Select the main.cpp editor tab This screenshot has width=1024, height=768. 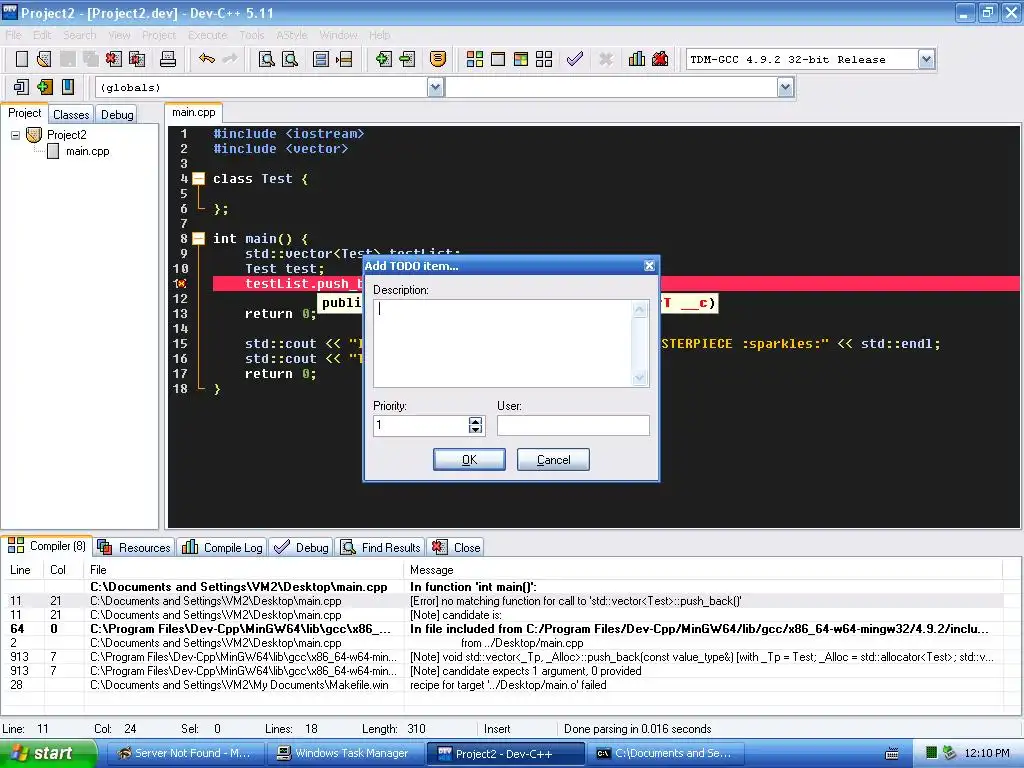click(x=193, y=112)
